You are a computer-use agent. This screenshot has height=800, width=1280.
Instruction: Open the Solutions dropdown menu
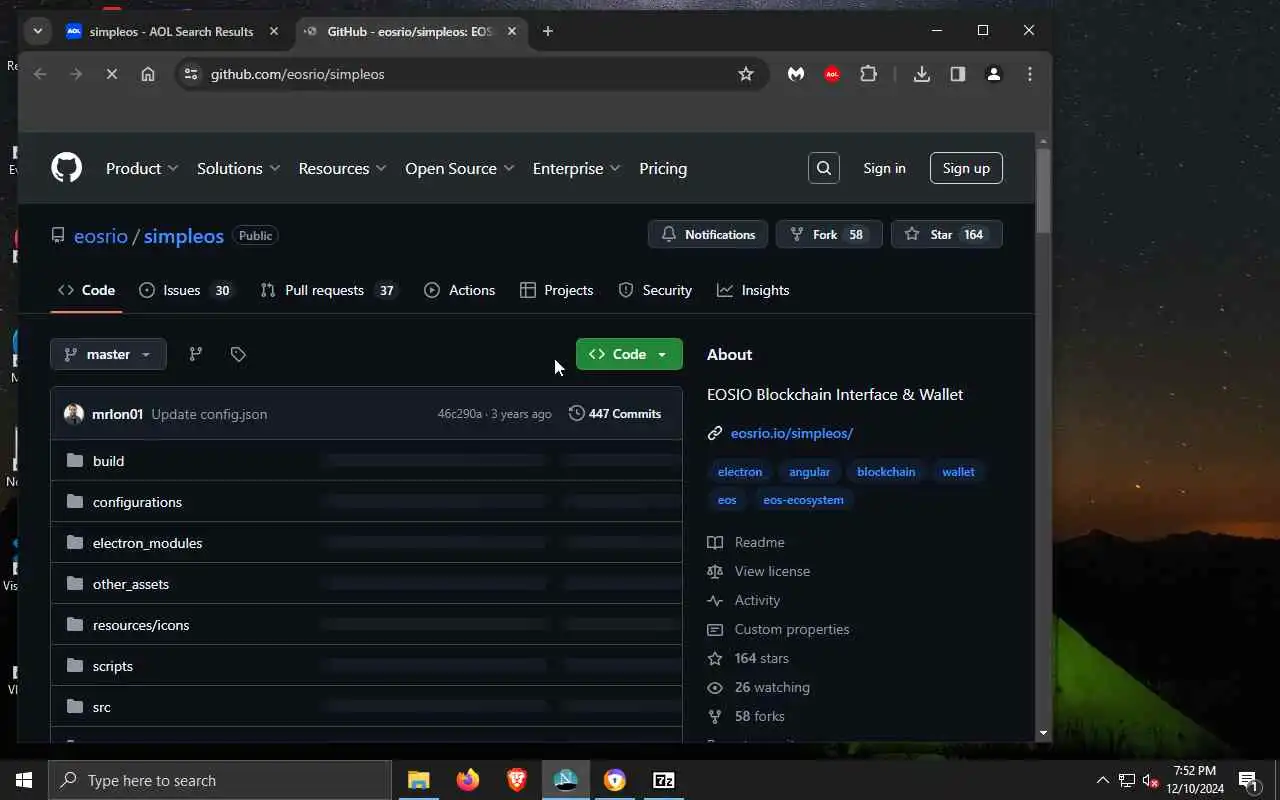tap(238, 168)
